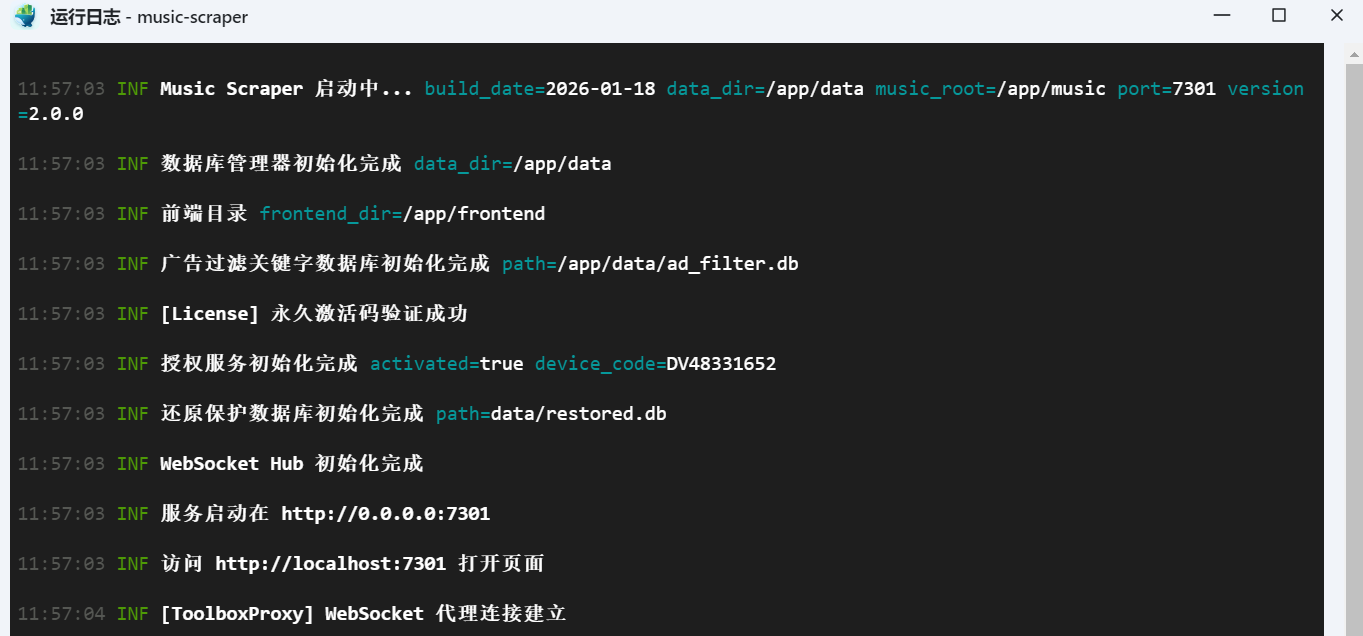Image resolution: width=1363 pixels, height=636 pixels.
Task: Click the data/restored.db path text
Action: [x=578, y=414]
